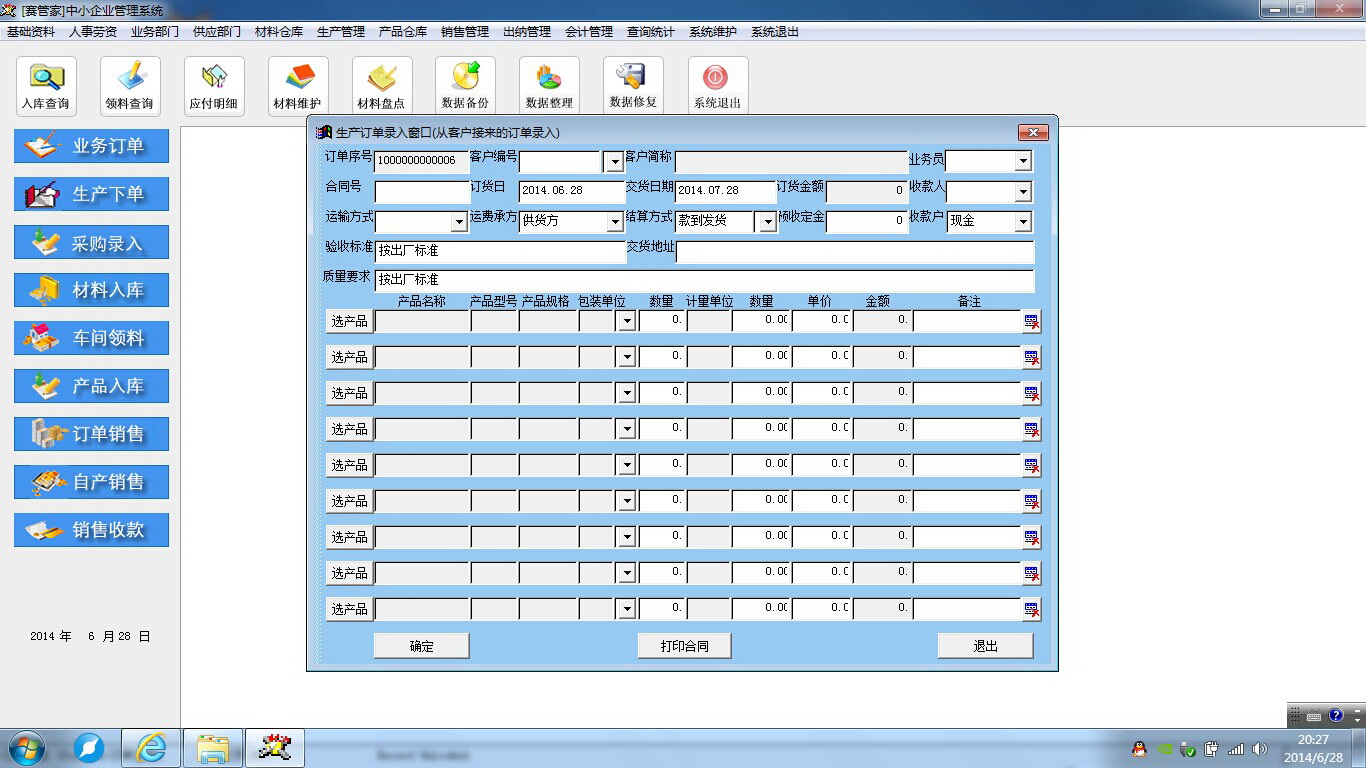Open the 数据整理 toolbar icon

point(549,86)
